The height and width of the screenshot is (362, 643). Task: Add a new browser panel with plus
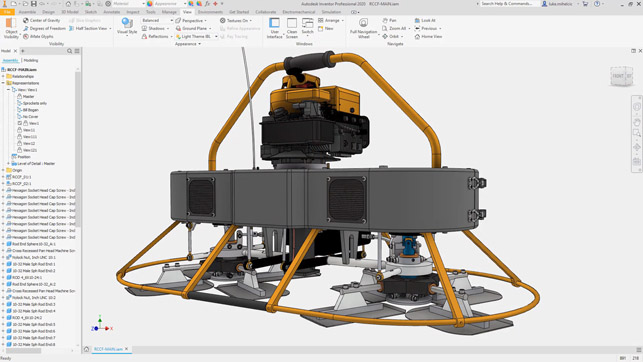23,51
